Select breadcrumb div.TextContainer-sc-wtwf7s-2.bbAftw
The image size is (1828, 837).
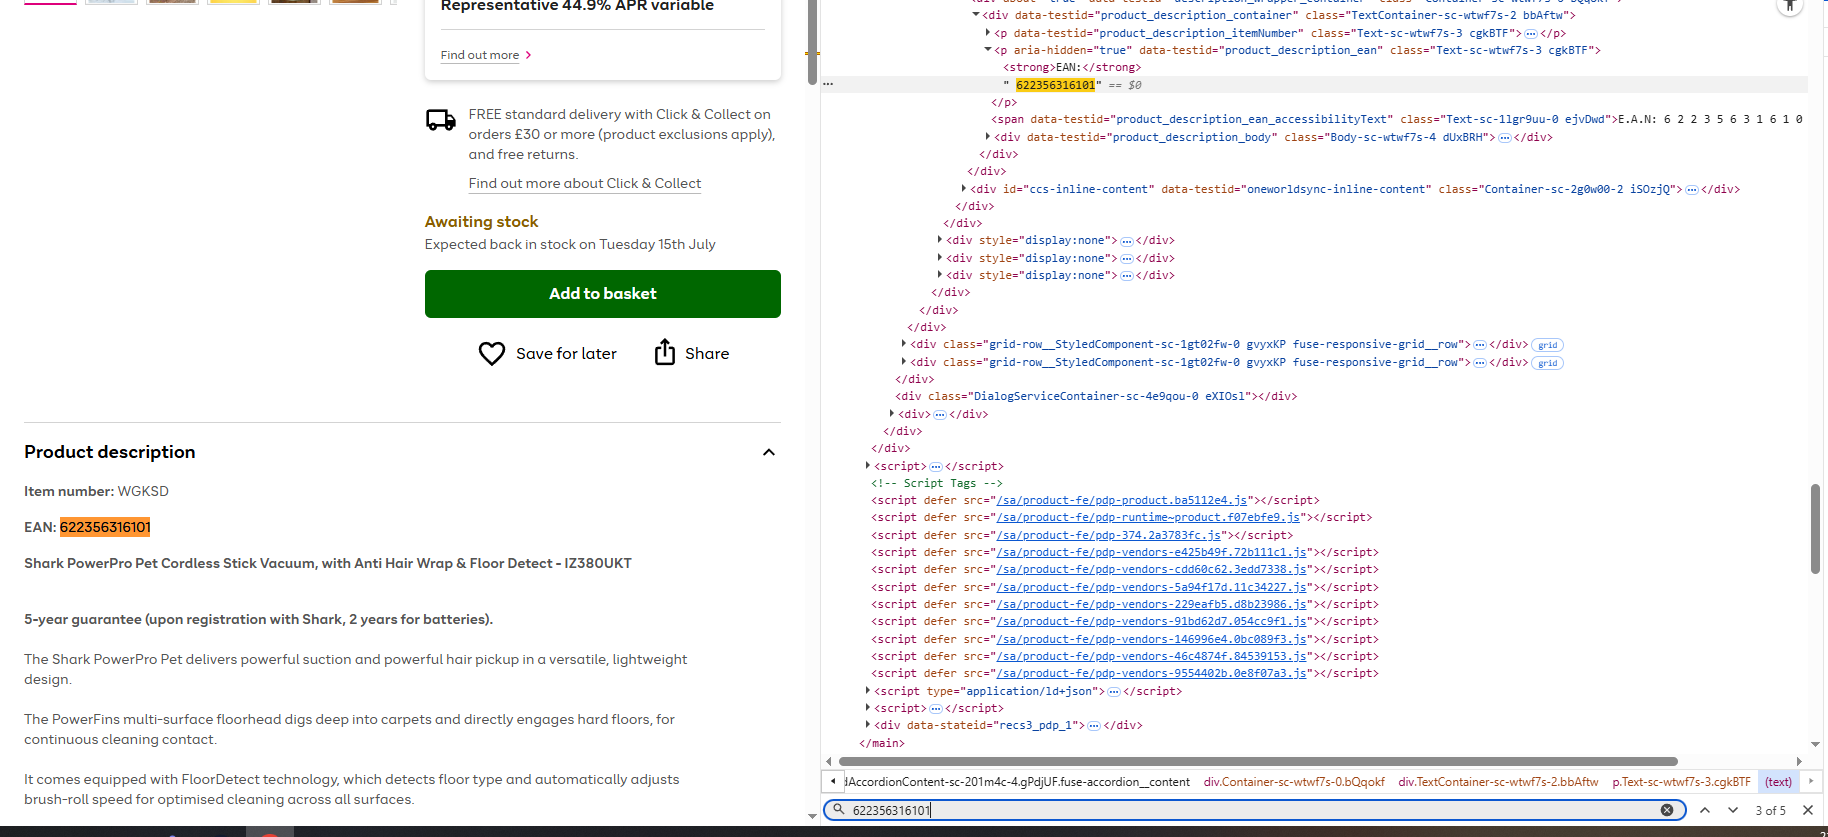click(1498, 782)
